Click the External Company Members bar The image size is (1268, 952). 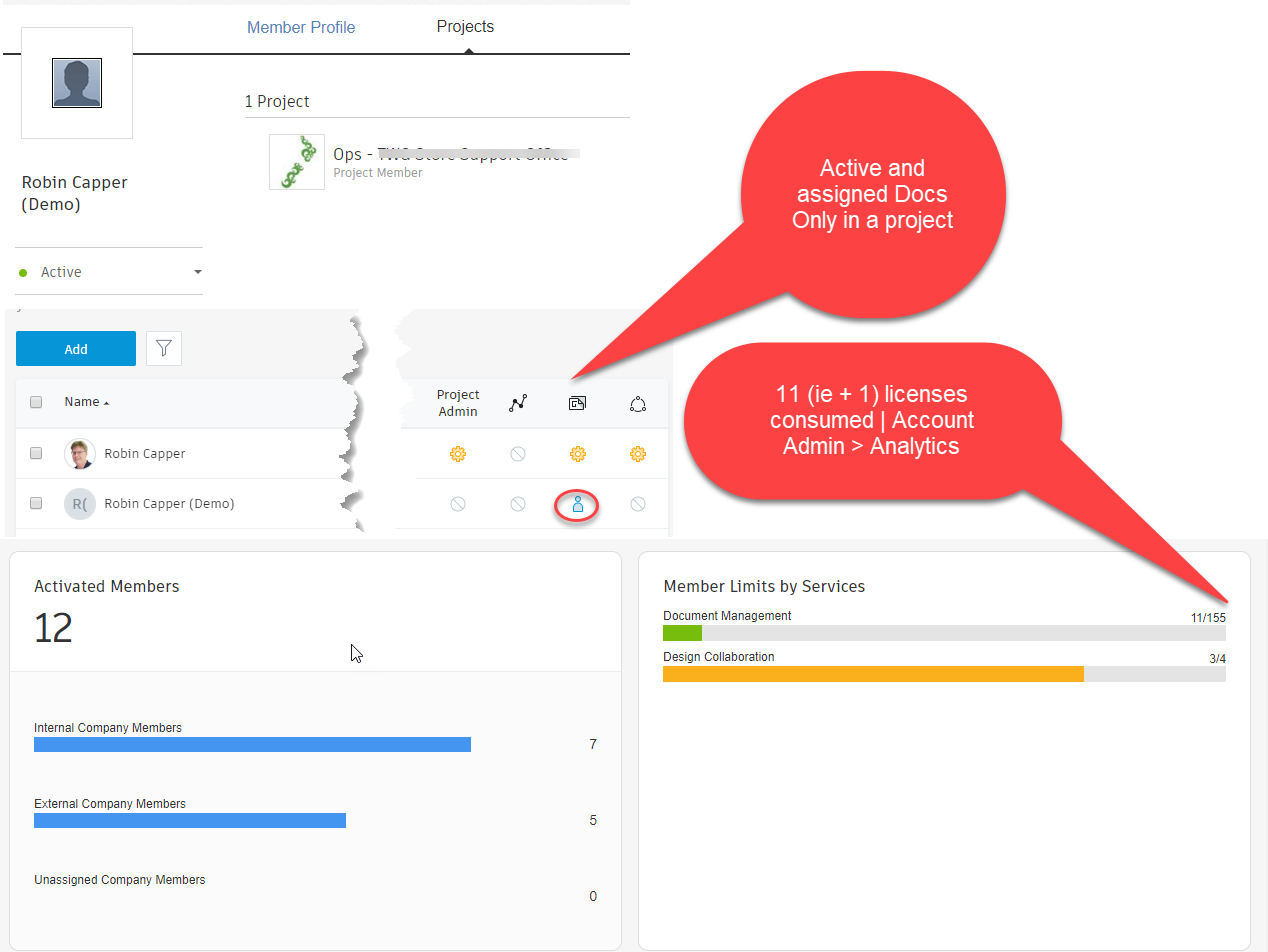pyautogui.click(x=190, y=820)
